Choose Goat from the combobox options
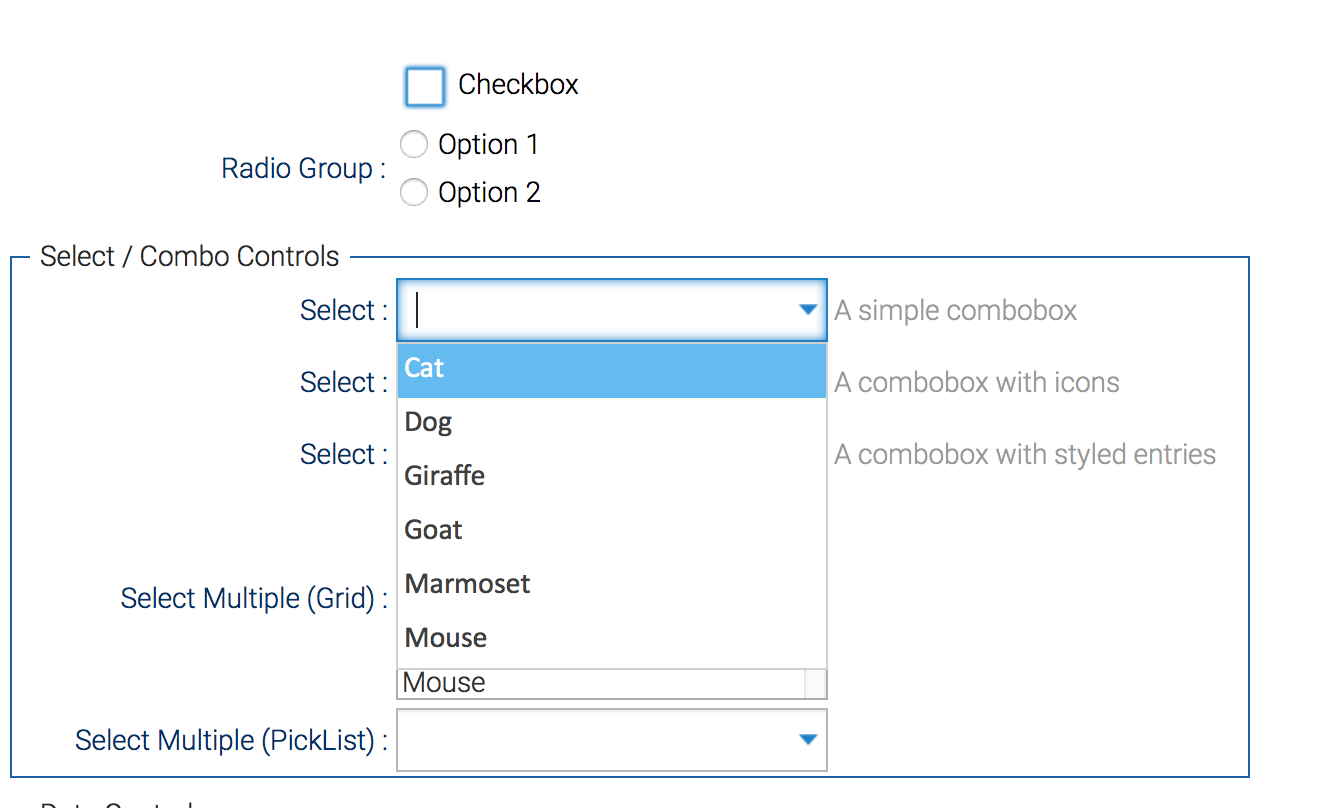The width and height of the screenshot is (1320, 808). click(612, 530)
